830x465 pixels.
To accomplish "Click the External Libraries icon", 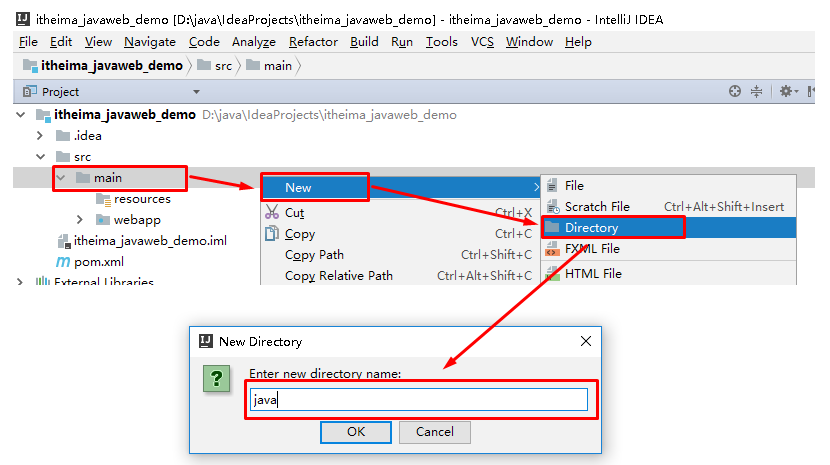I will point(42,281).
